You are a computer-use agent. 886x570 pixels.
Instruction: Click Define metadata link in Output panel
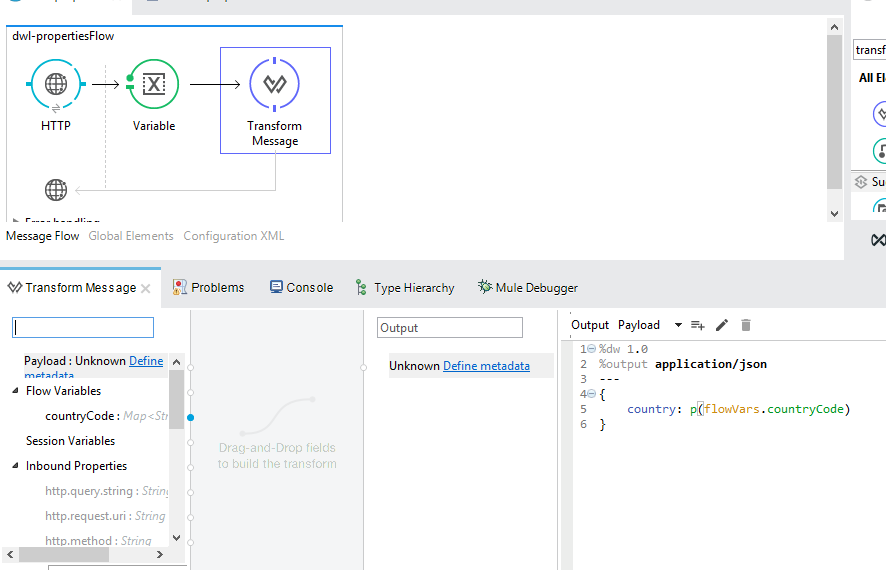point(486,366)
